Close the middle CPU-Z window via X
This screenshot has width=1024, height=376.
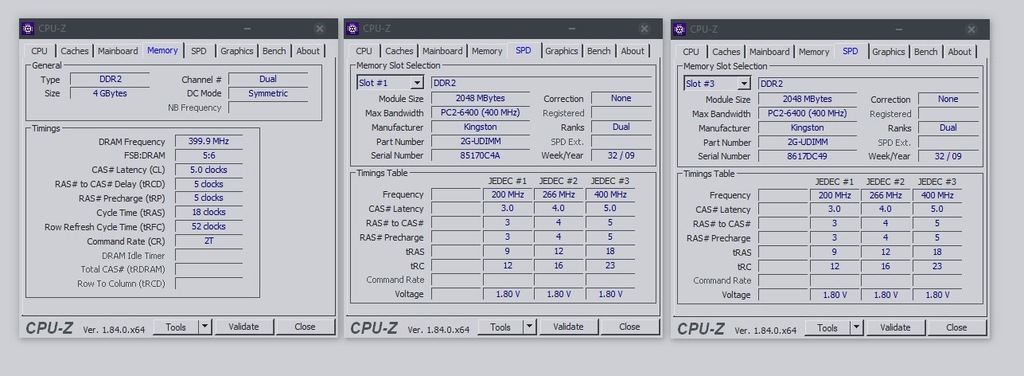(644, 29)
